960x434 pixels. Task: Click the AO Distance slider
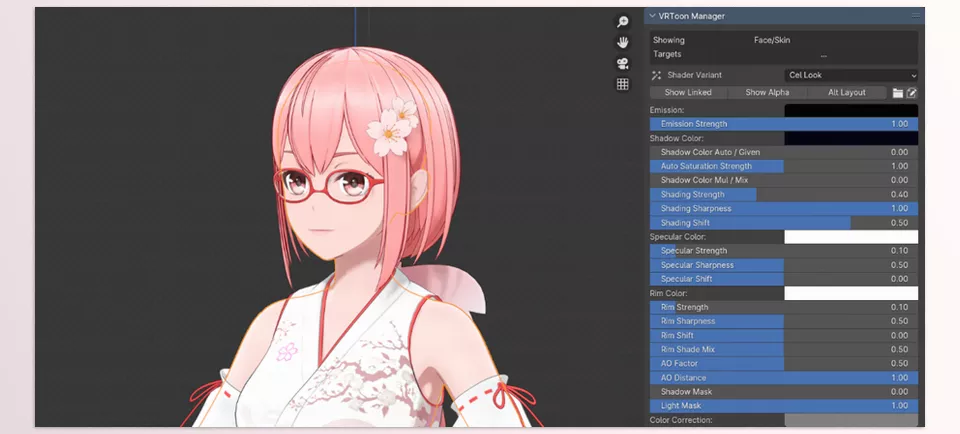pyautogui.click(x=784, y=378)
